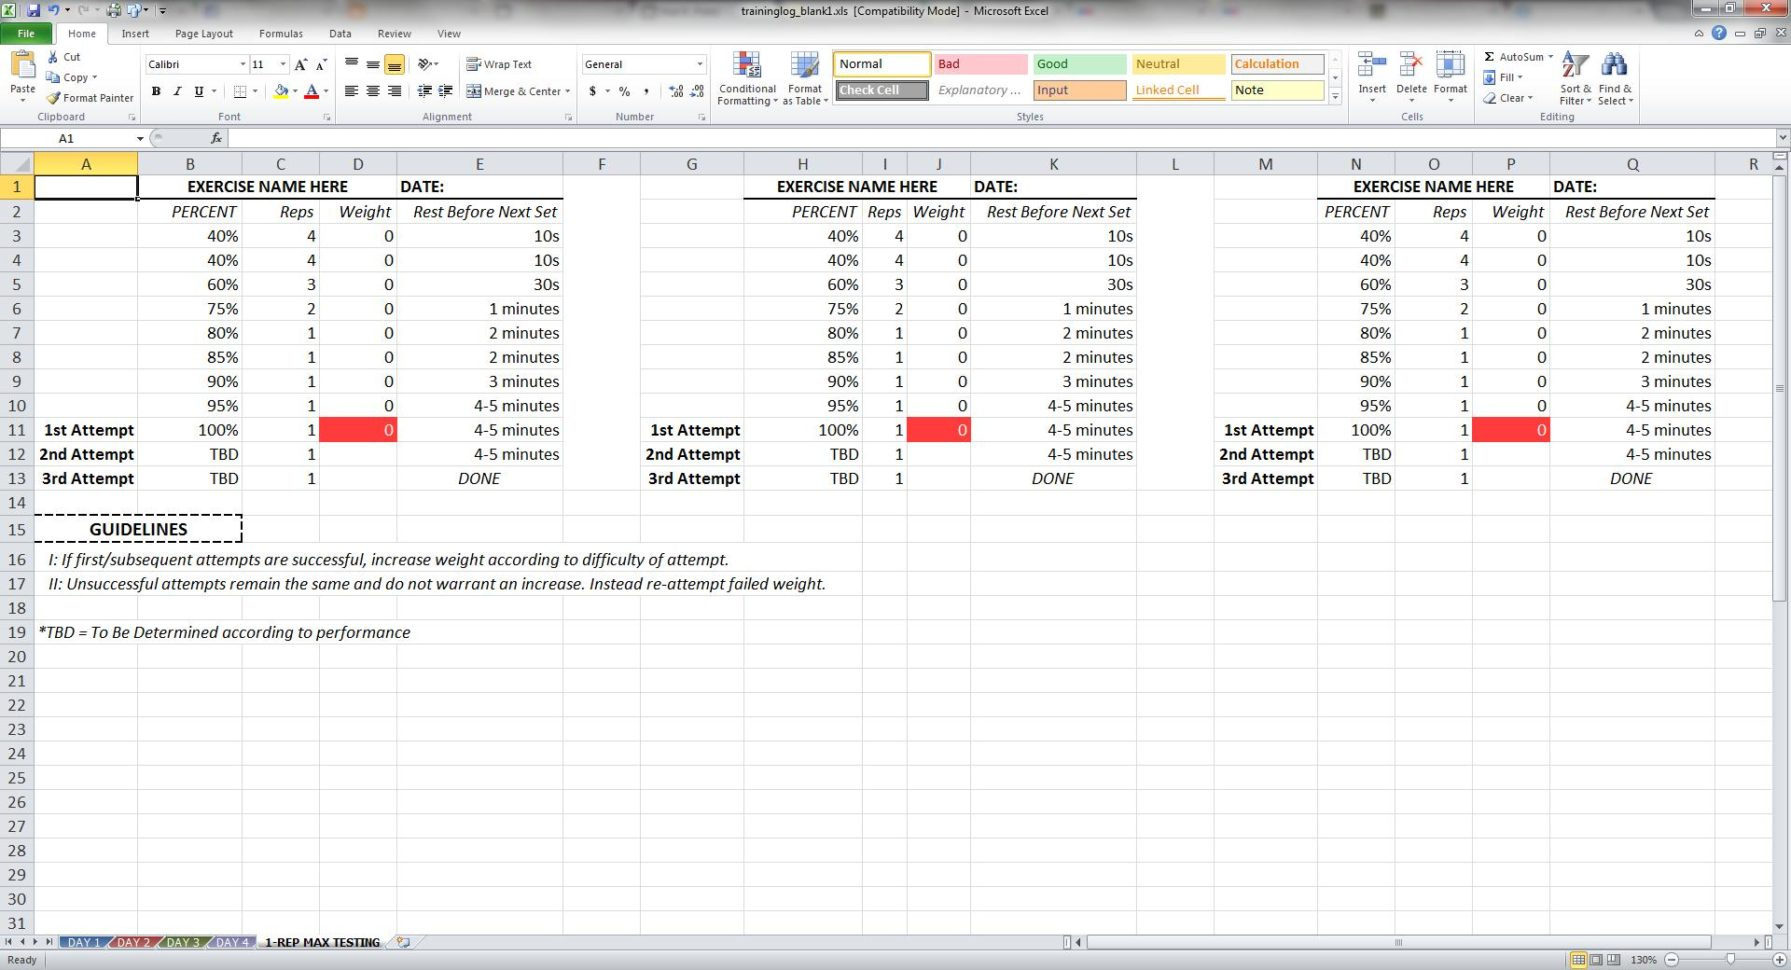
Task: Toggle italic formatting
Action: pyautogui.click(x=176, y=91)
